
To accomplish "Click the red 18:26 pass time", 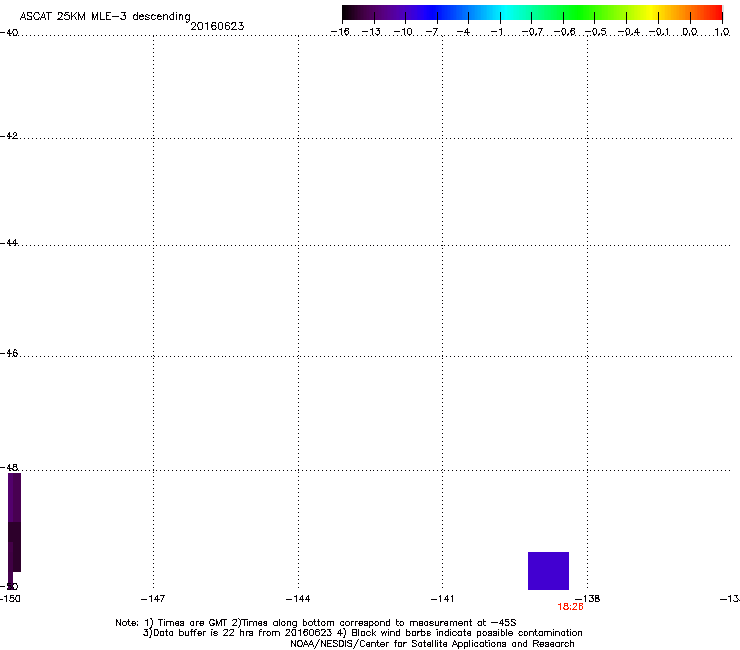I will (570, 607).
